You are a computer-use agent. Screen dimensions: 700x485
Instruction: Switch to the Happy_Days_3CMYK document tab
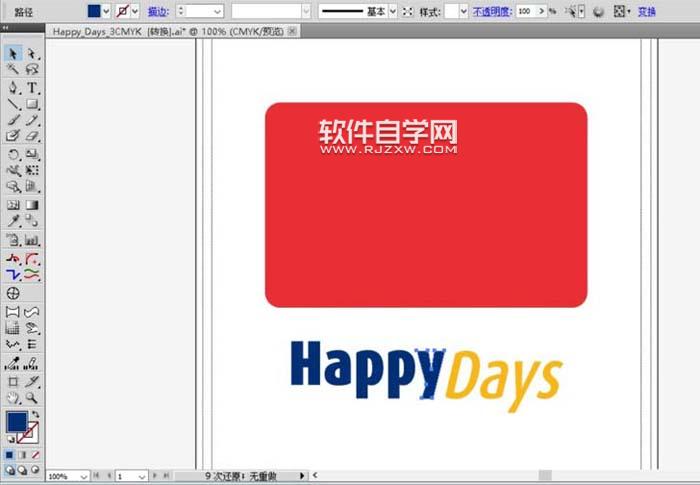point(165,32)
